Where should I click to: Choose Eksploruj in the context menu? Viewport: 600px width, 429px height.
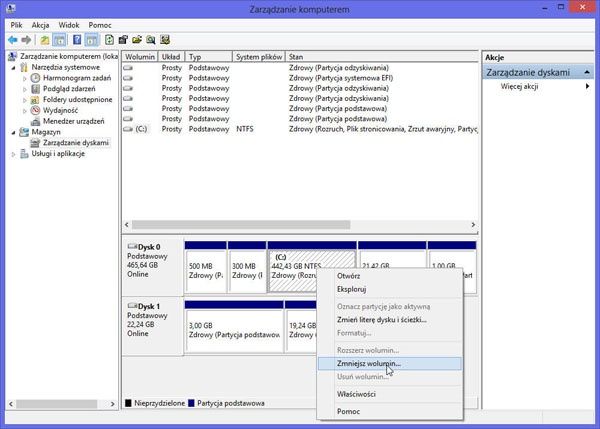(390, 289)
